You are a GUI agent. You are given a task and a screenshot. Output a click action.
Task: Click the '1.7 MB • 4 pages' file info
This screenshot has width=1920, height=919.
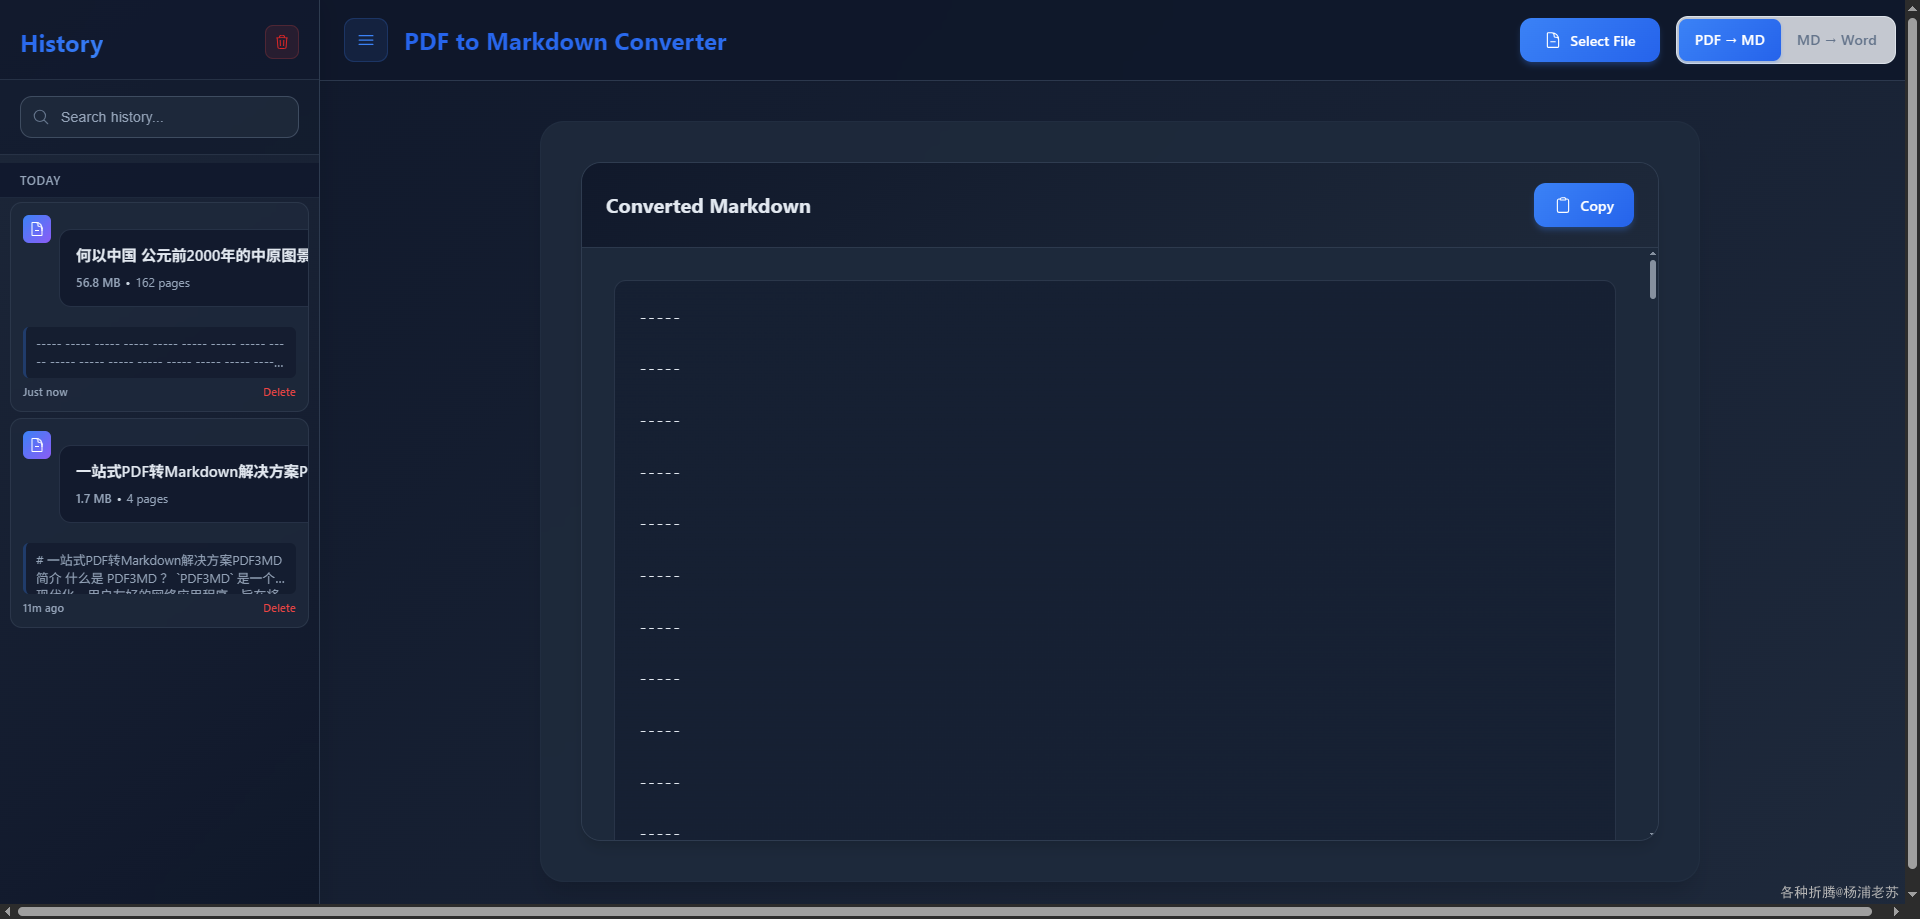122,499
